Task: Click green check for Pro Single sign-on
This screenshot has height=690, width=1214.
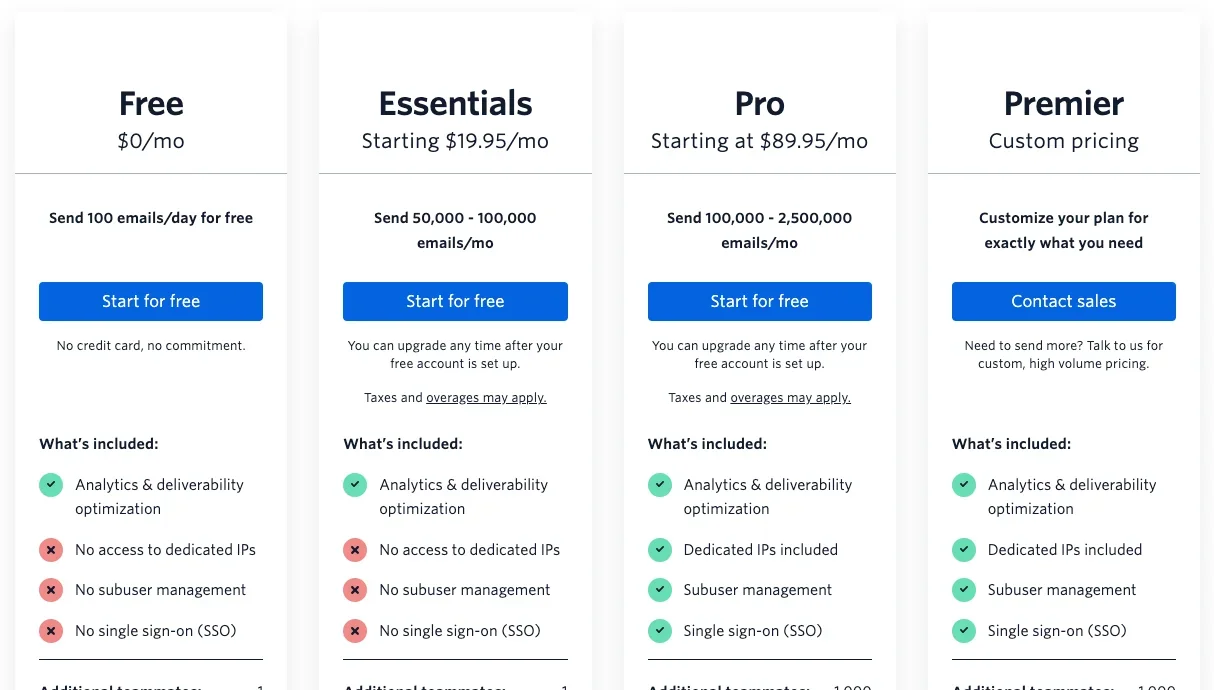Action: pyautogui.click(x=659, y=631)
